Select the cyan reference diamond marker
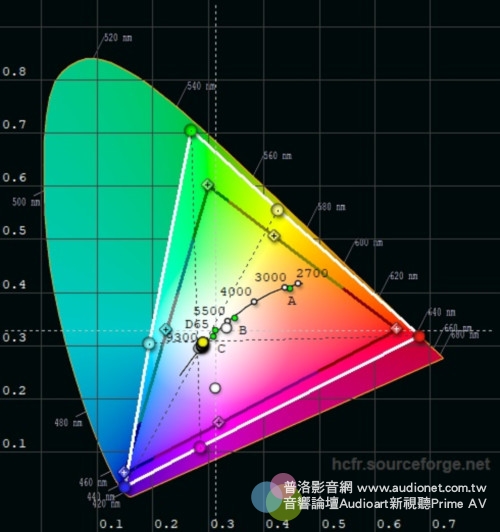500x532 pixels. (x=166, y=329)
